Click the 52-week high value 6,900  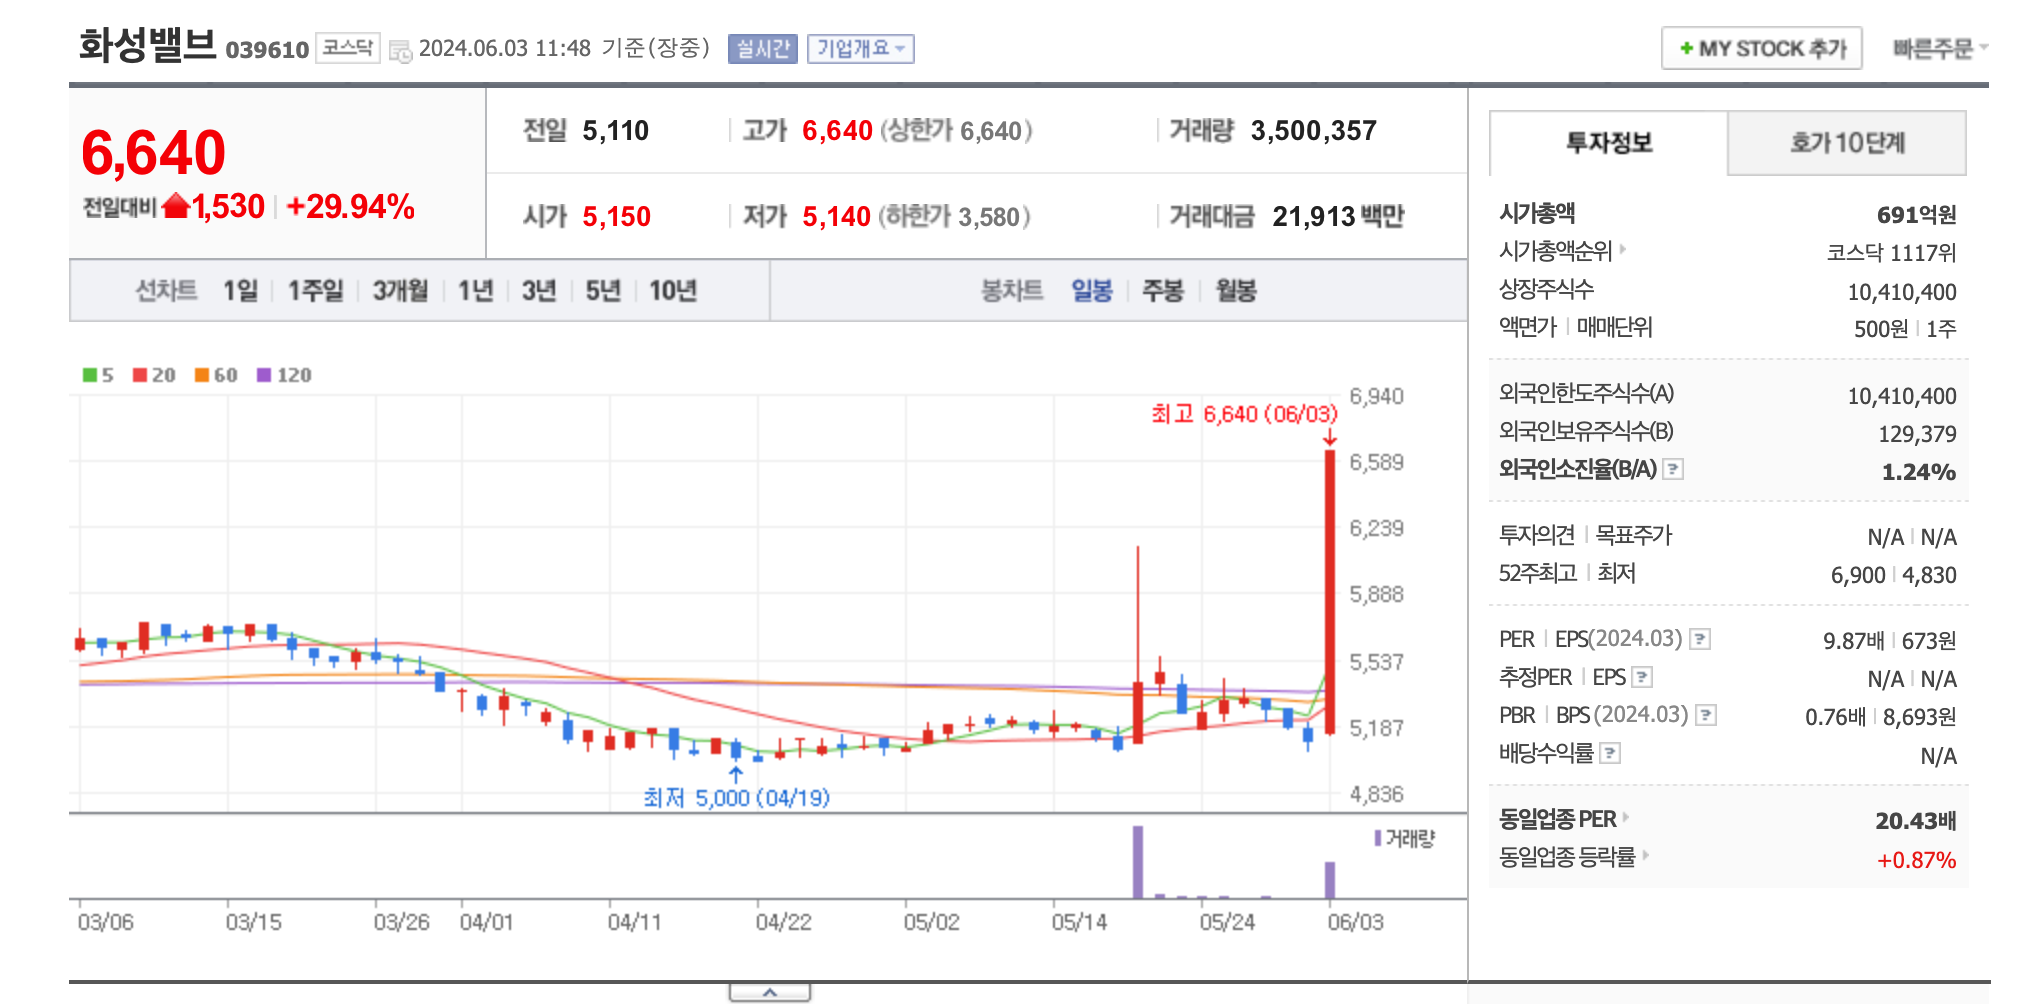coord(1858,575)
